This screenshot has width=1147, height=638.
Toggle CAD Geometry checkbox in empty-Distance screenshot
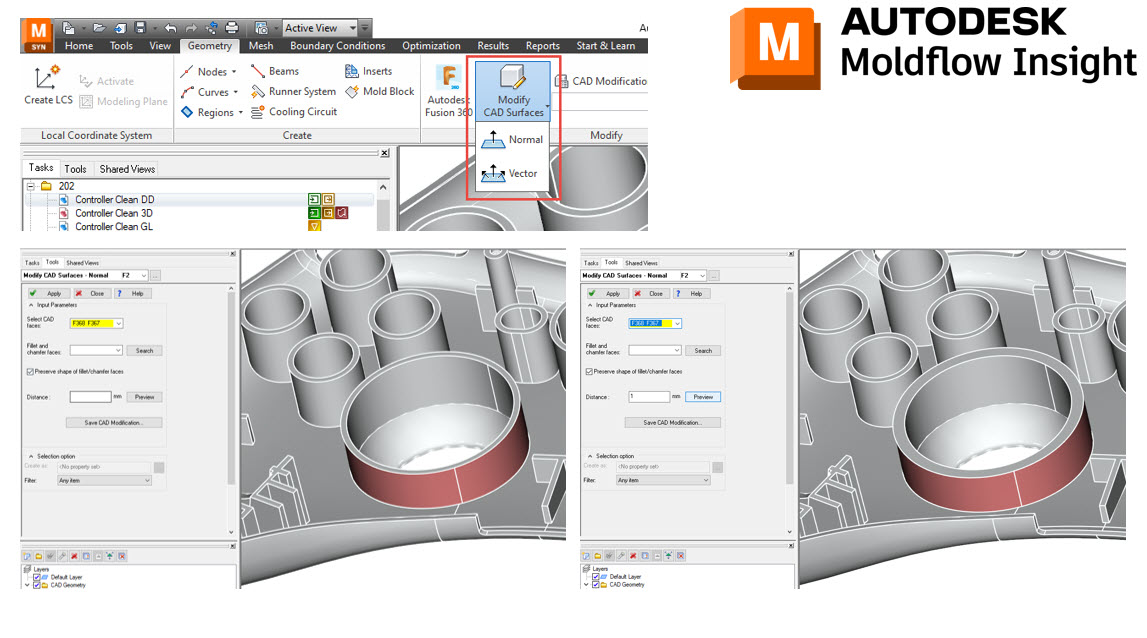coord(37,585)
